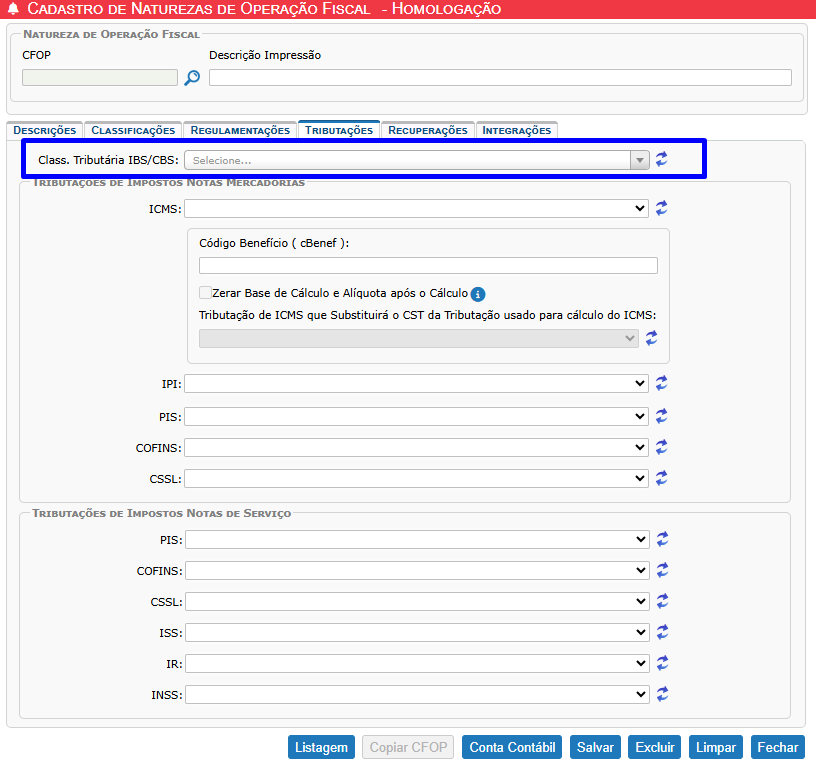Click refresh icon beside ICMS dropdown
Screen dimensions: 816x771
coord(662,208)
